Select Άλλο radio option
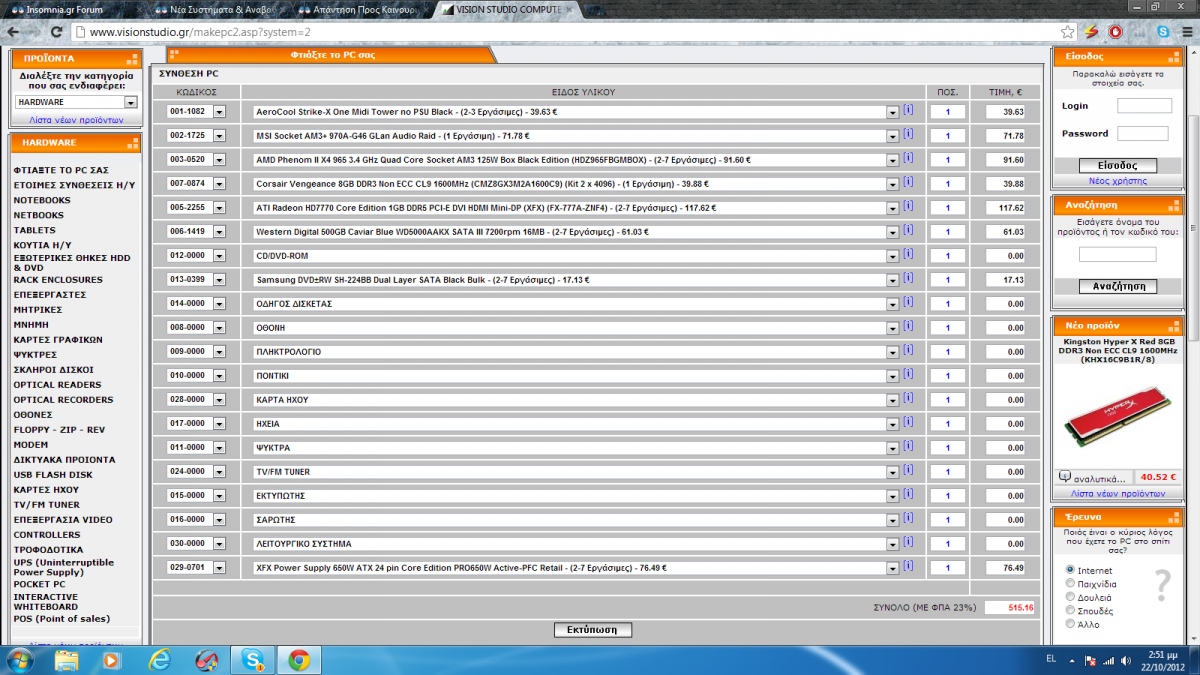 (x=1071, y=624)
